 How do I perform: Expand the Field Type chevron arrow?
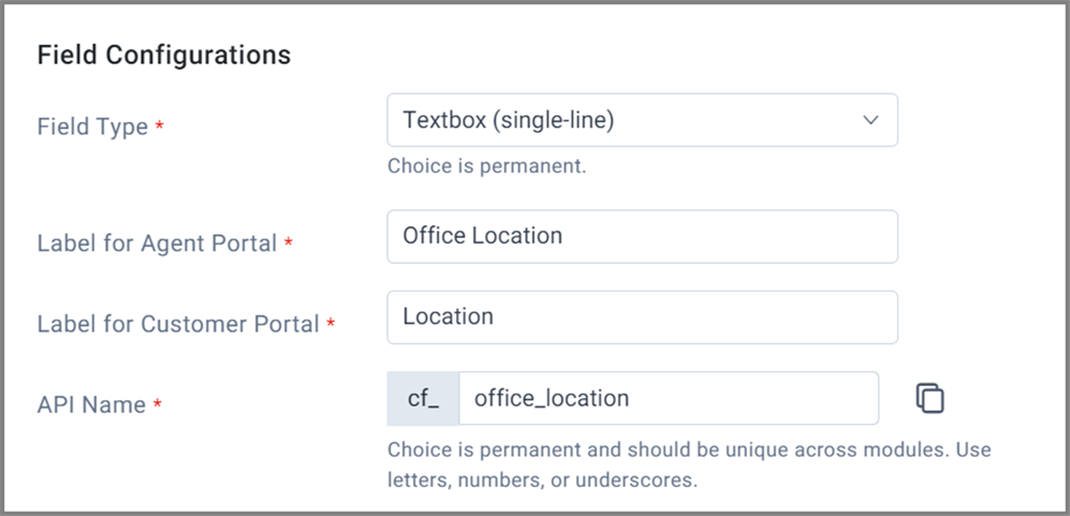tap(870, 120)
